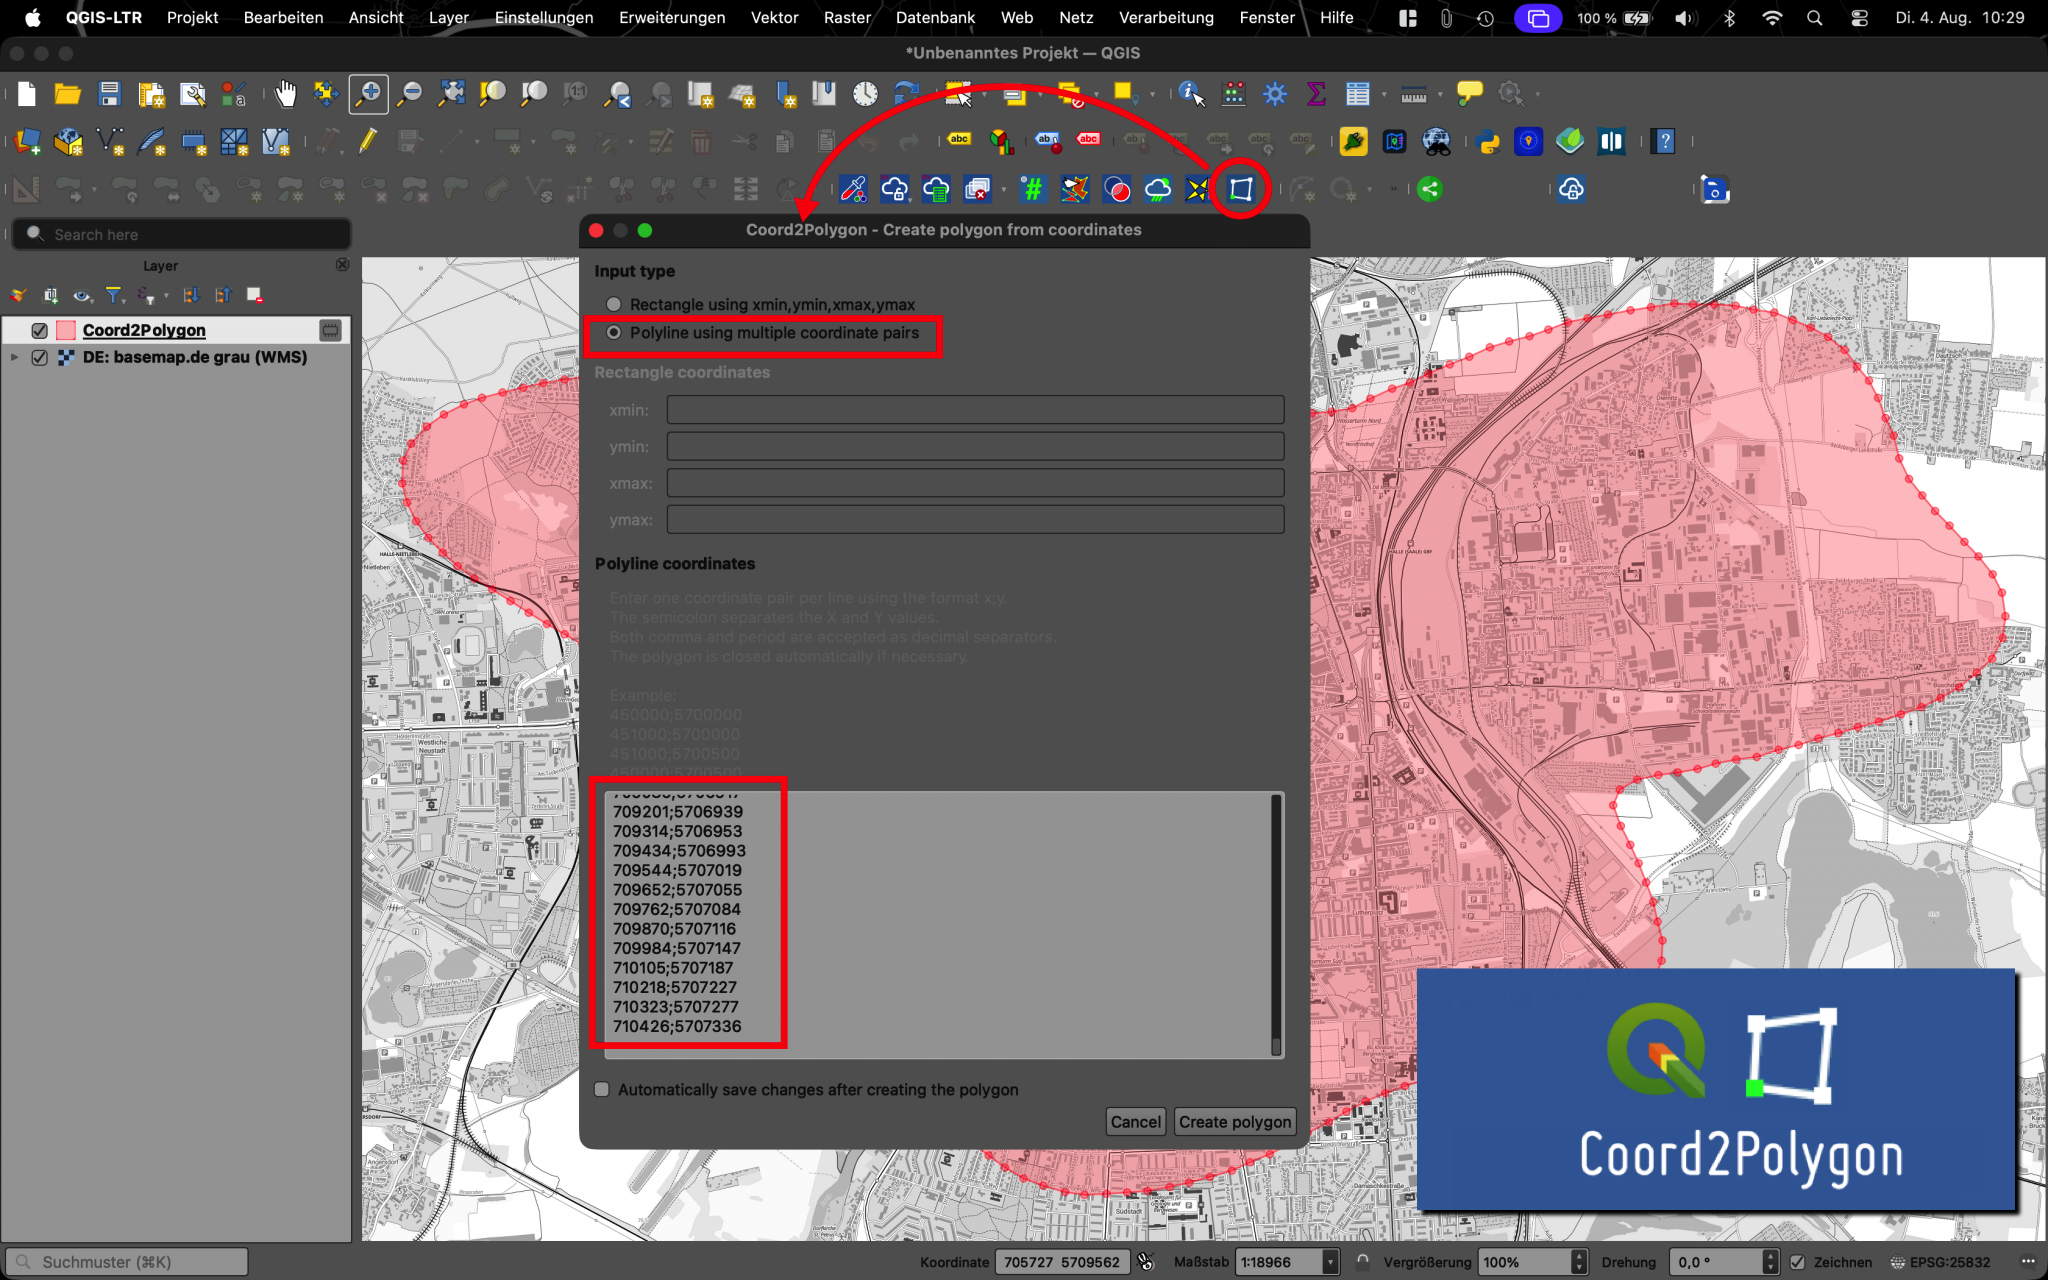
Task: Open macOS Spotlight search icon
Action: pos(1814,18)
